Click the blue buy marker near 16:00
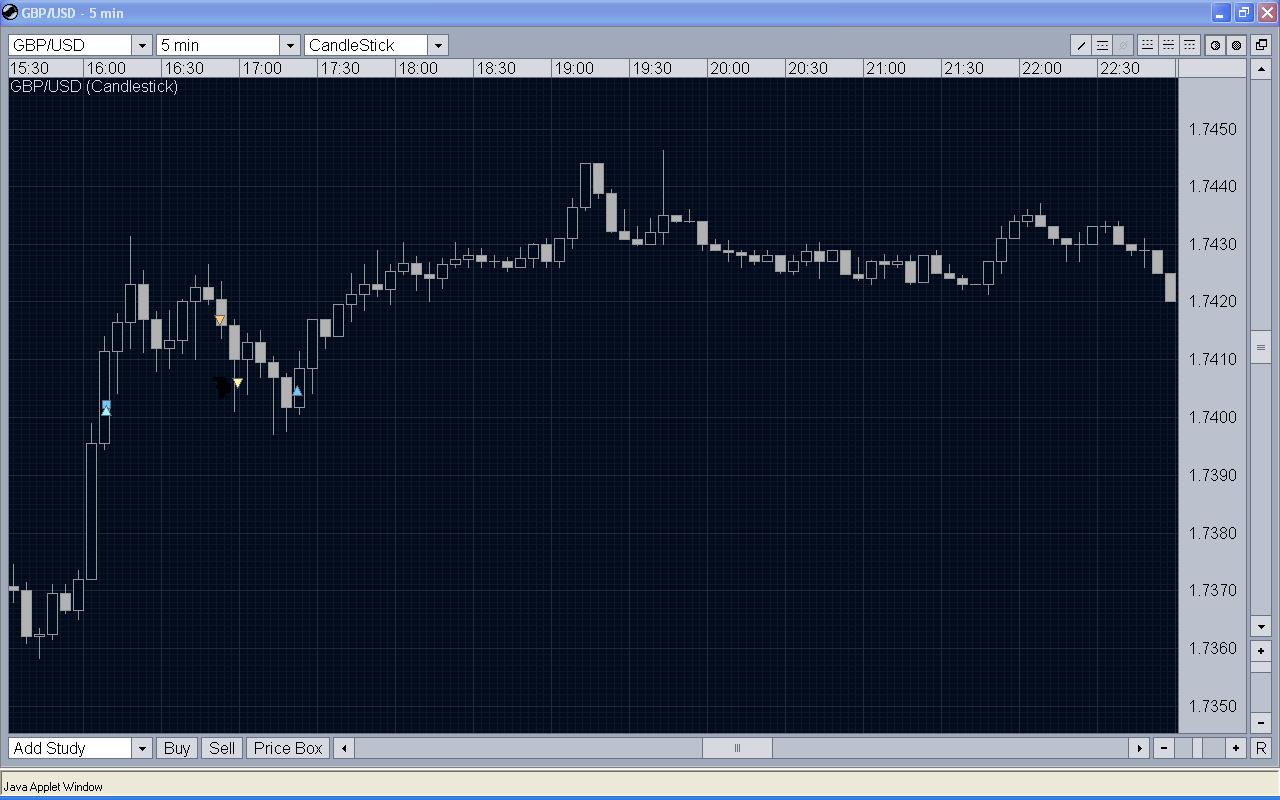This screenshot has width=1280, height=800. [x=106, y=408]
